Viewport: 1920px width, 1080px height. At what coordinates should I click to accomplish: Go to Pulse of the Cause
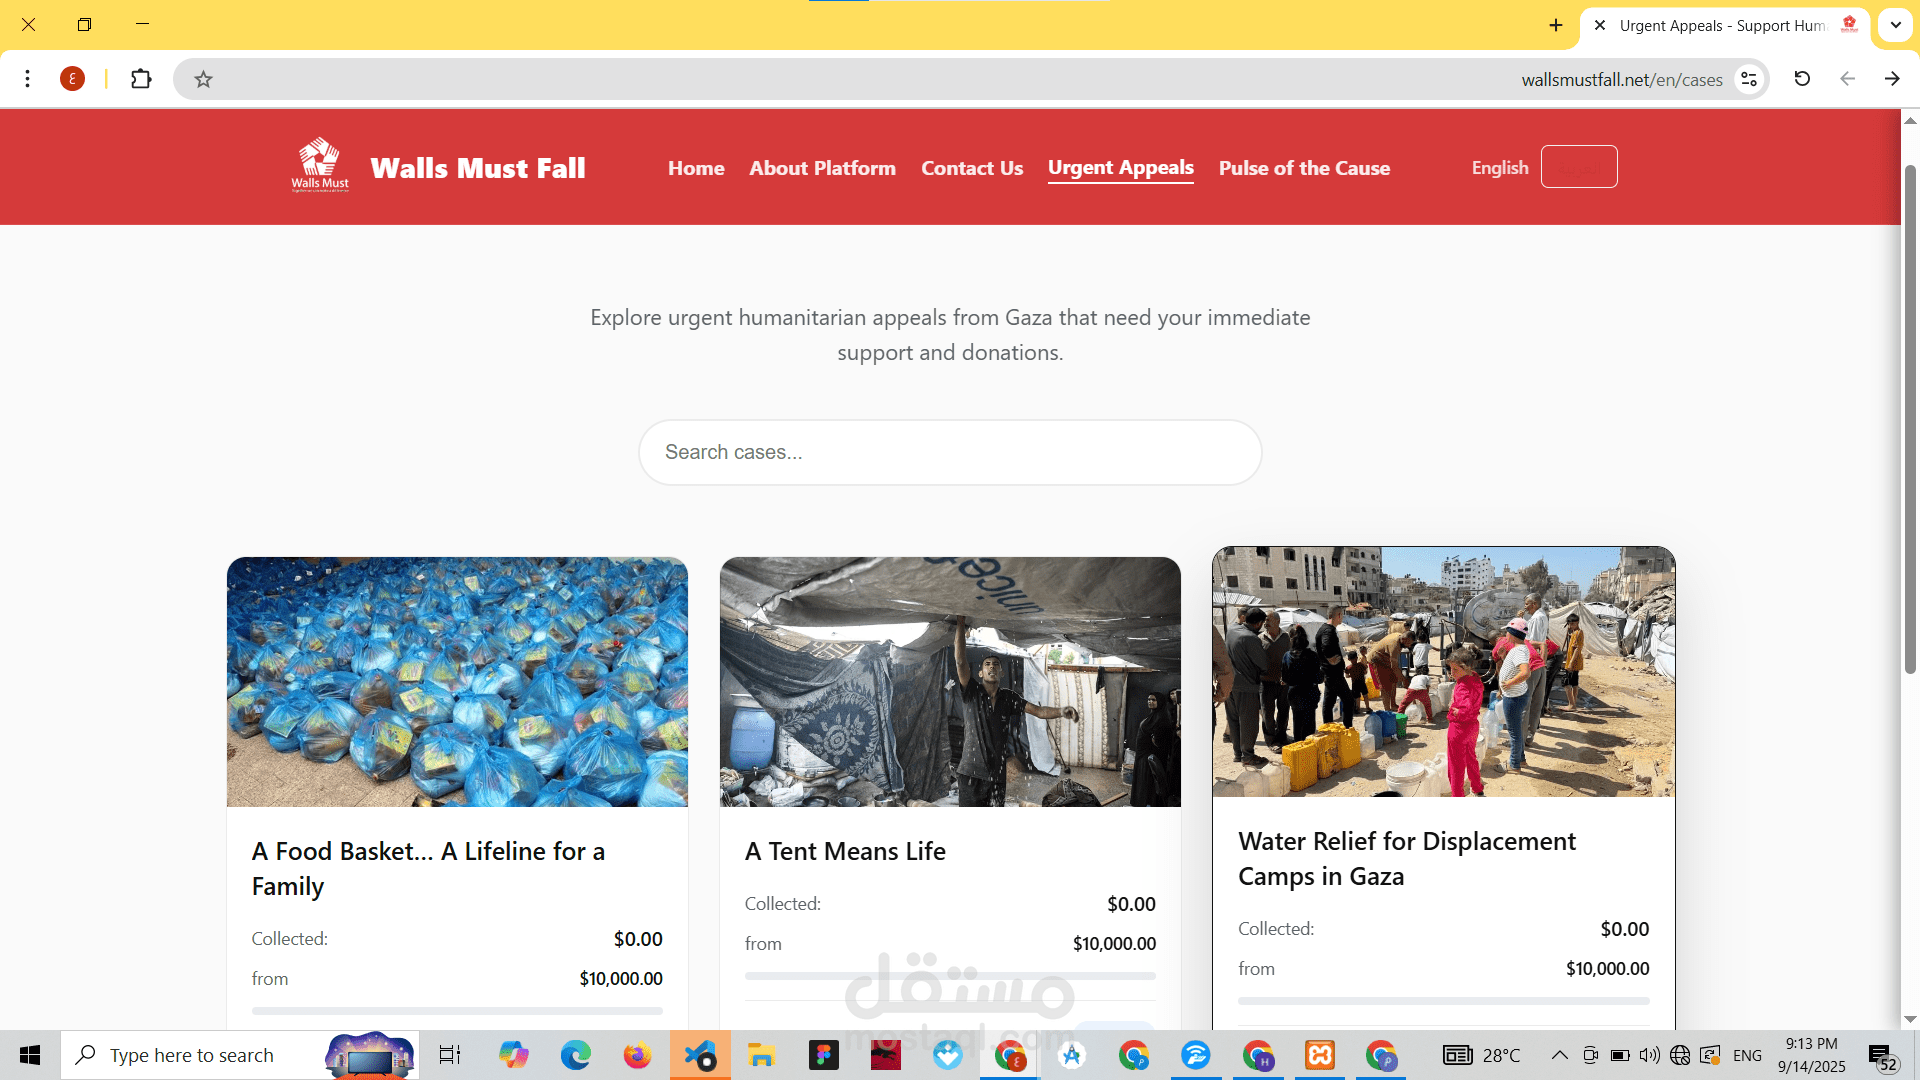[x=1304, y=168]
